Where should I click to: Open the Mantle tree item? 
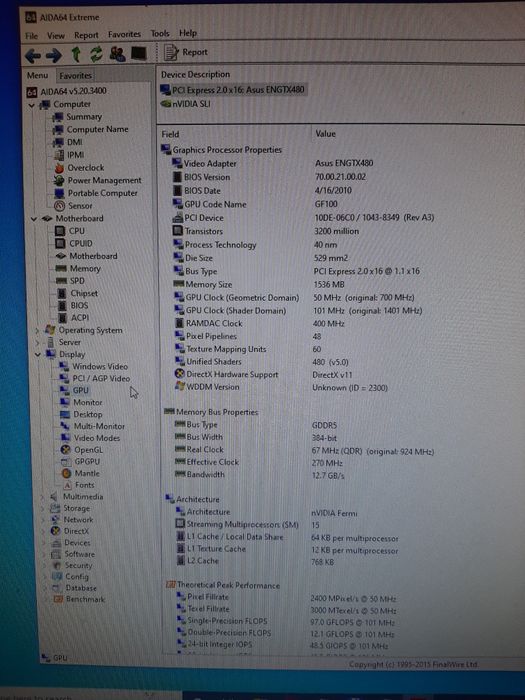pos(81,474)
